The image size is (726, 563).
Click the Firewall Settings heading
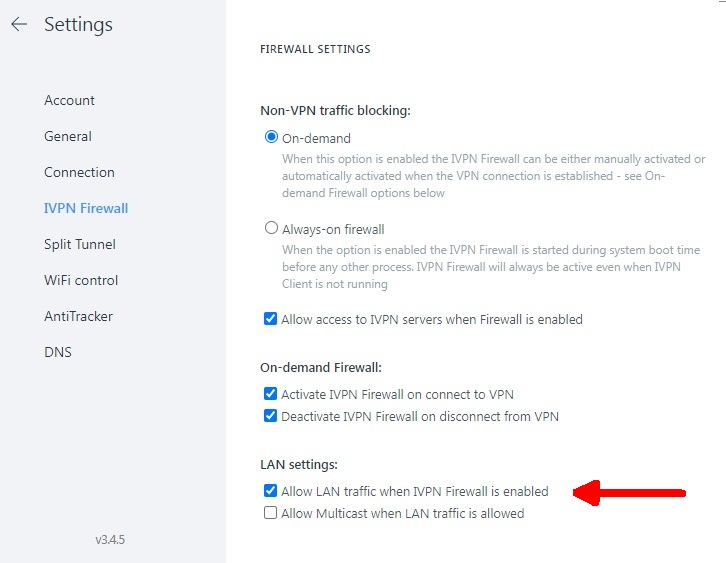[315, 48]
